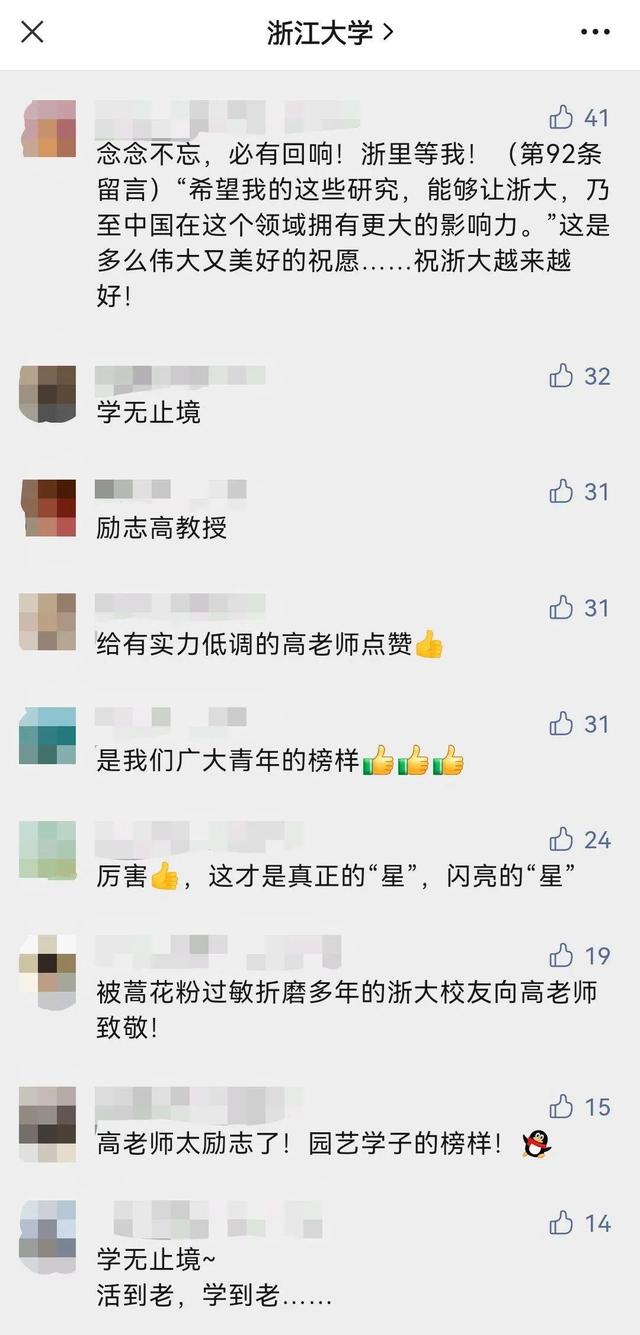Like the 园艺学子的榜样 comment with 15 likes

562,1107
